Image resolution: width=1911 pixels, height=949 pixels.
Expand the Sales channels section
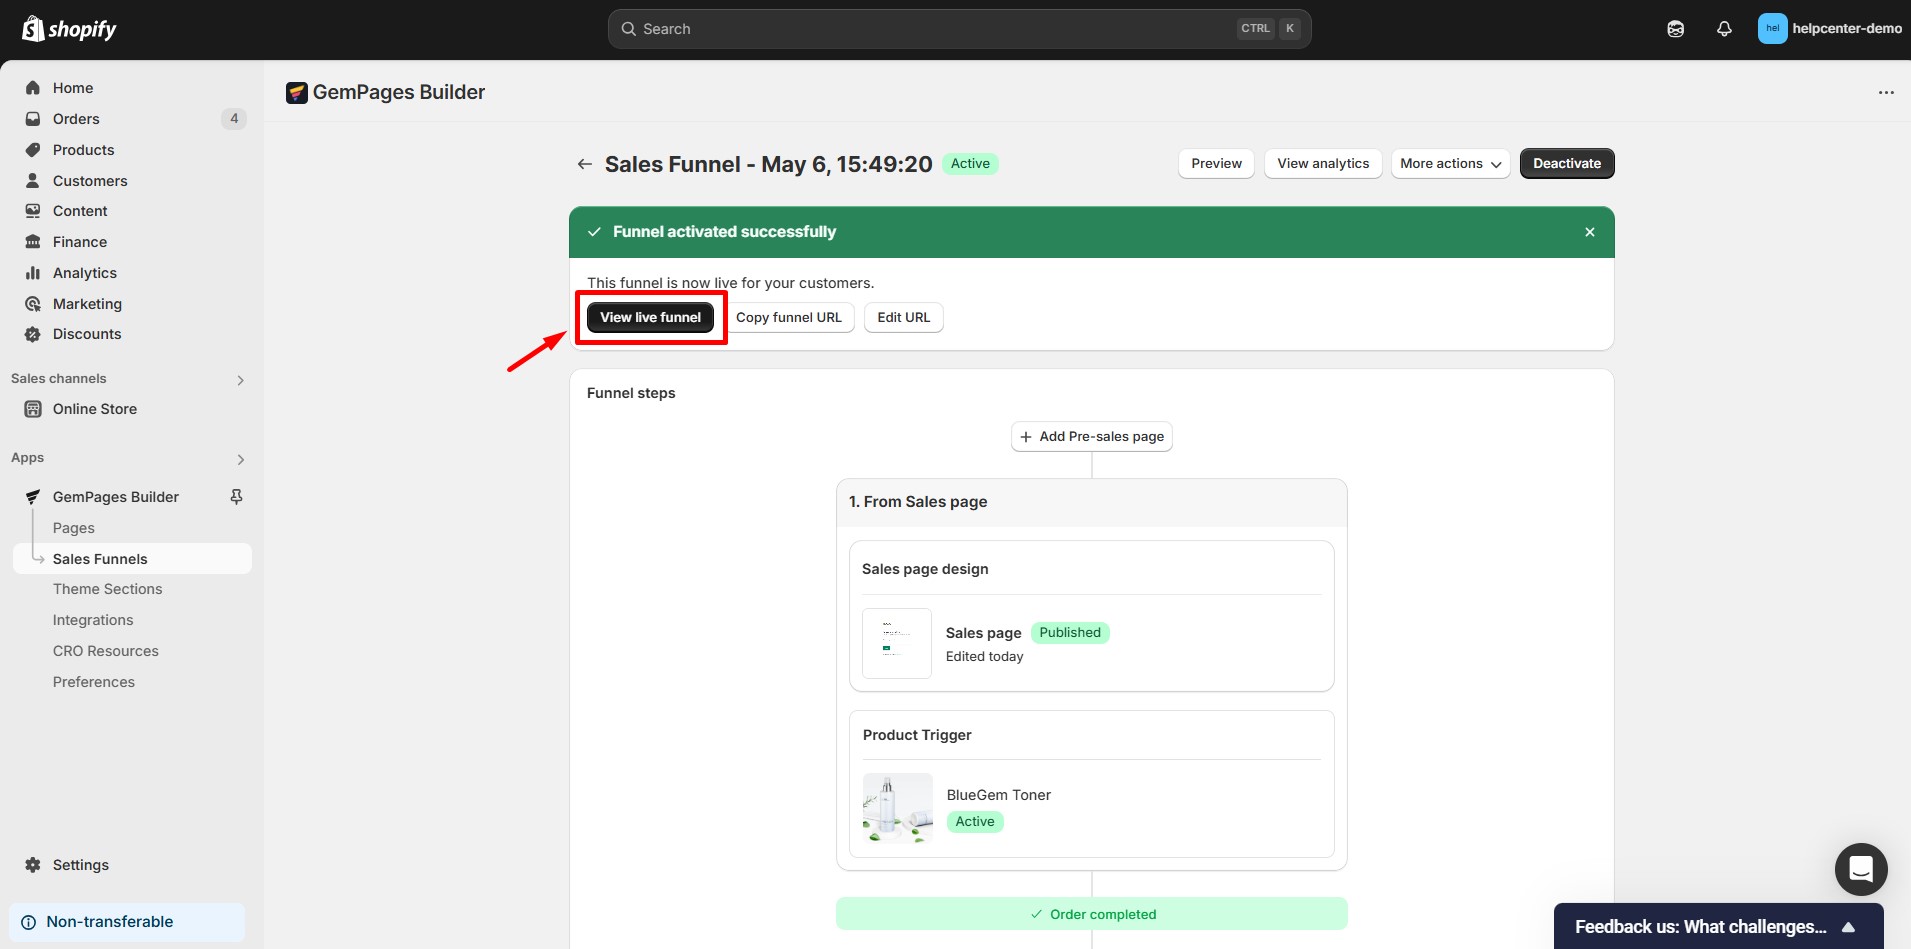pos(240,380)
